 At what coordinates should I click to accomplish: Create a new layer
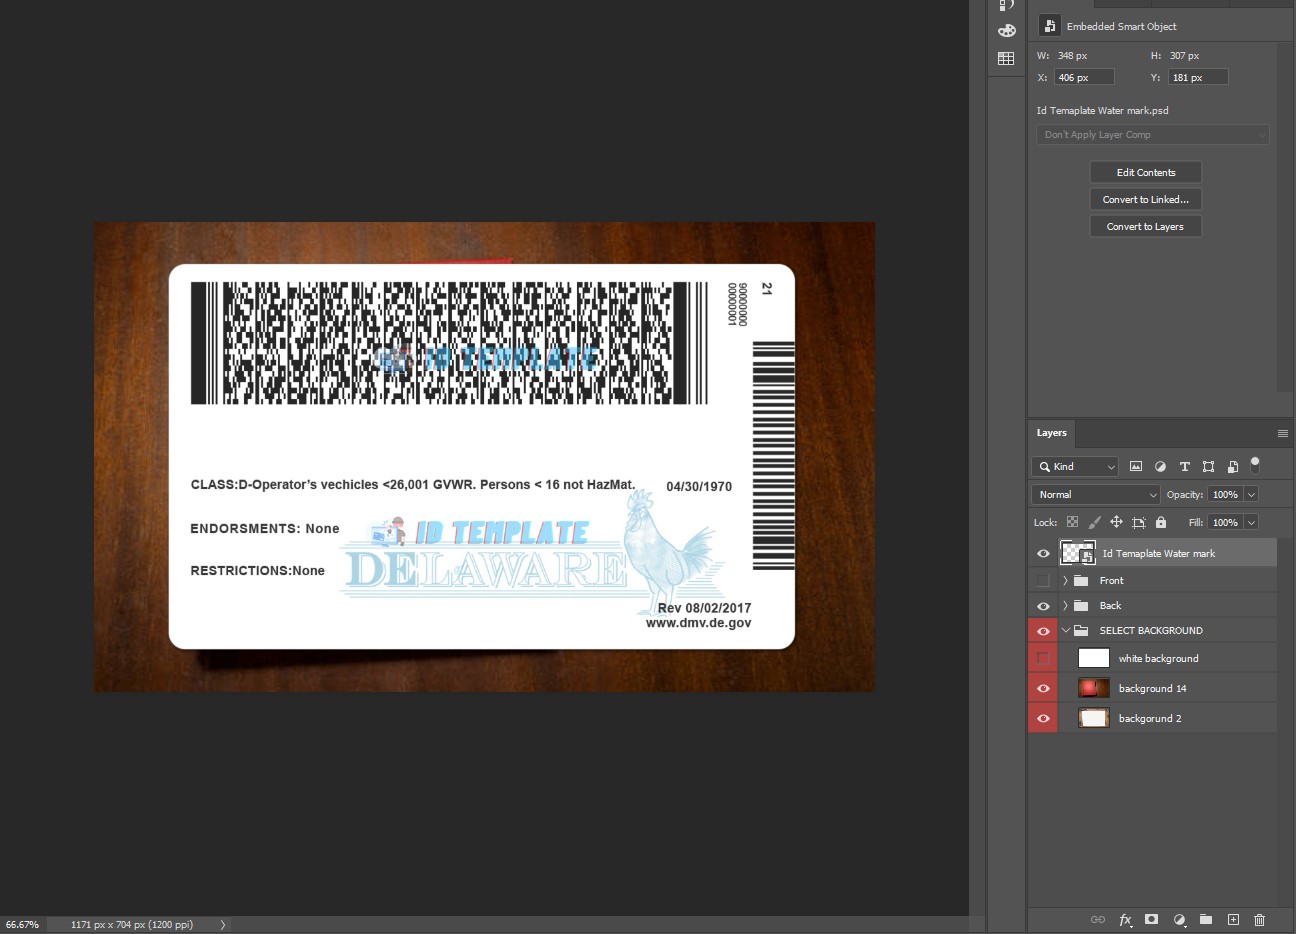tap(1233, 919)
